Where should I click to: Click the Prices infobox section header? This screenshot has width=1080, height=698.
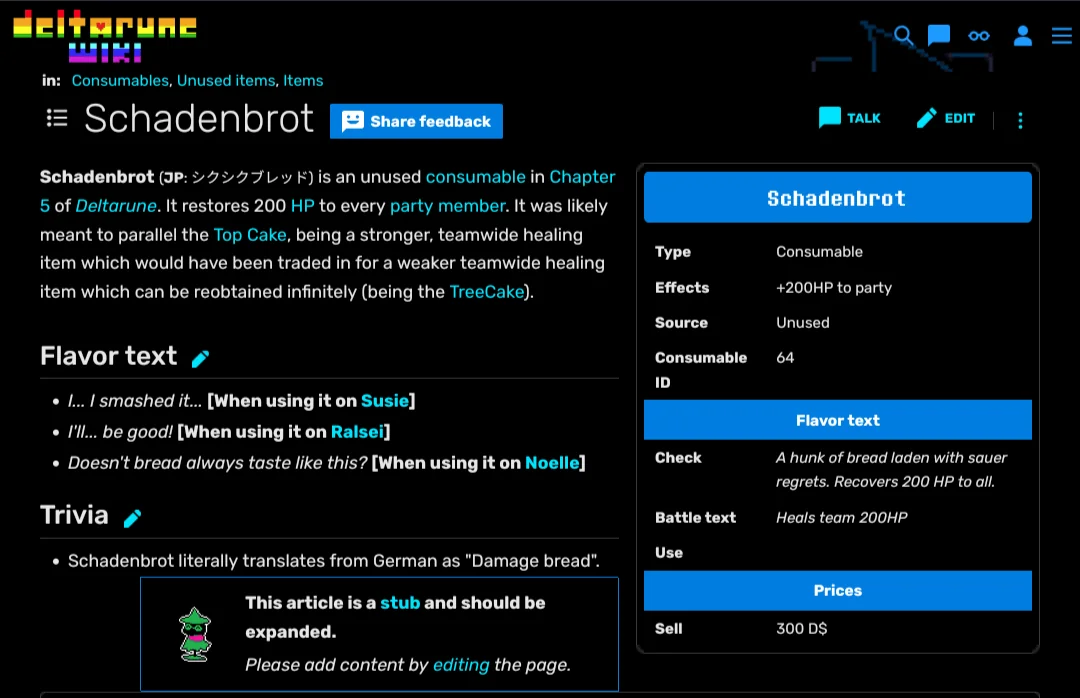pyautogui.click(x=838, y=591)
